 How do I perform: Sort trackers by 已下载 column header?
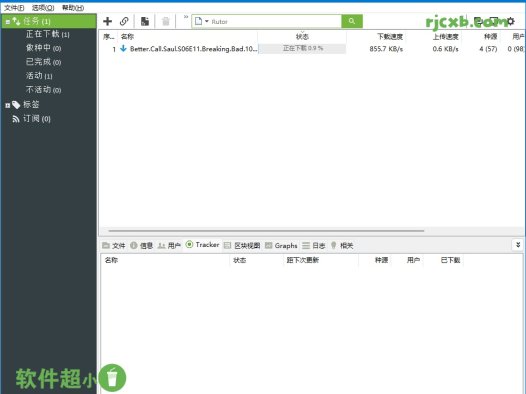(x=450, y=260)
